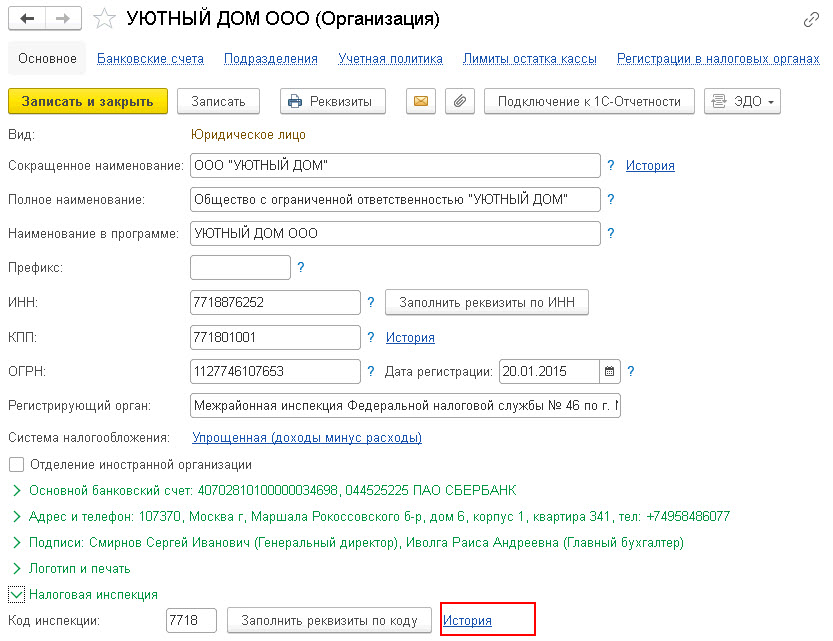
Task: Open Регистрации в налоговых органах tab
Action: [718, 58]
